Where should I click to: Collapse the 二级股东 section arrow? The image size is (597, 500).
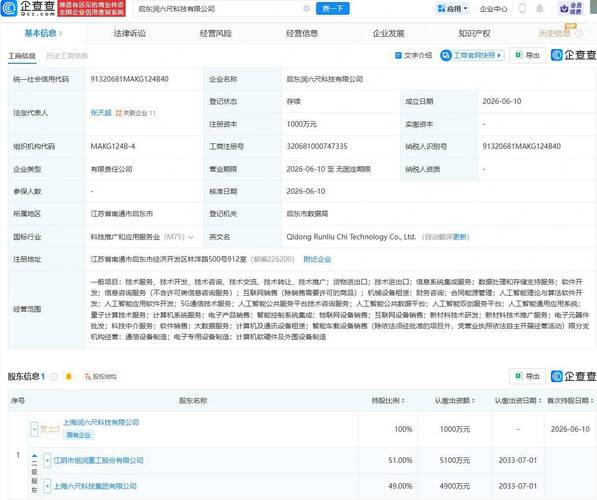click(34, 455)
